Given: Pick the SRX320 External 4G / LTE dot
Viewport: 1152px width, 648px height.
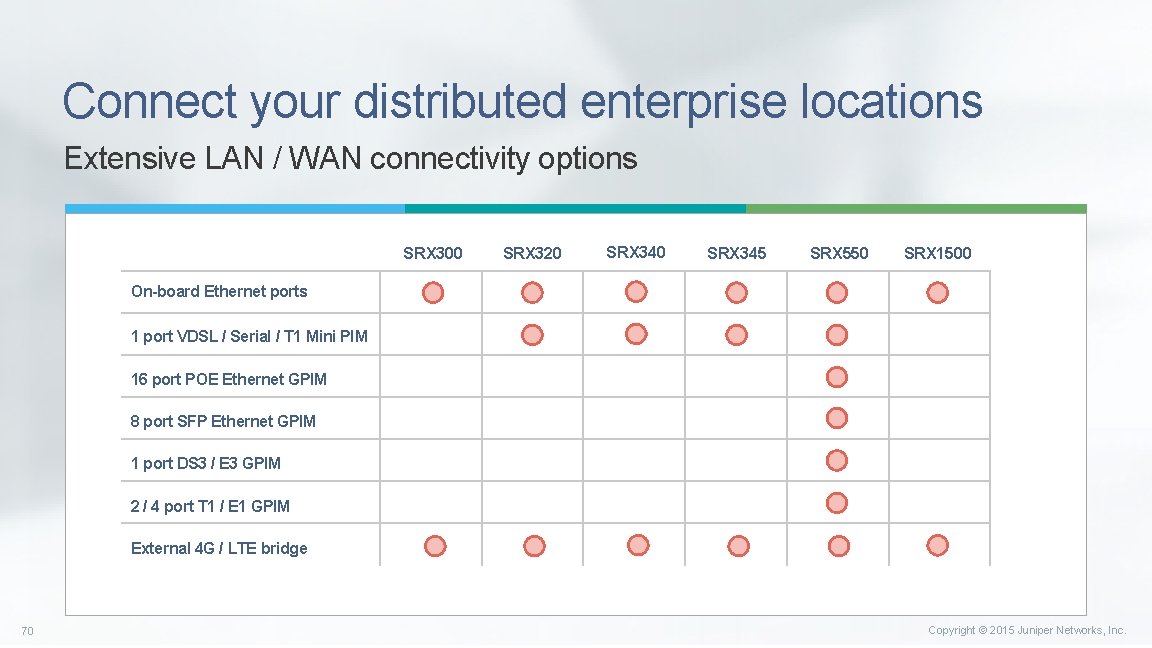Looking at the screenshot, I should (534, 546).
